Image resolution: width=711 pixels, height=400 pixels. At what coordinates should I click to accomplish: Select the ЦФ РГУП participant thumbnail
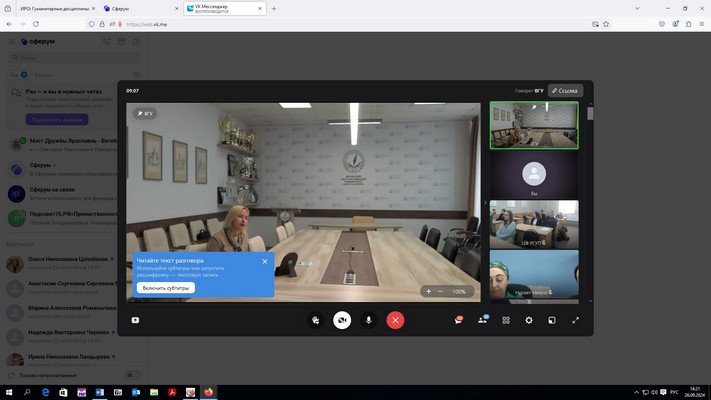(x=534, y=224)
